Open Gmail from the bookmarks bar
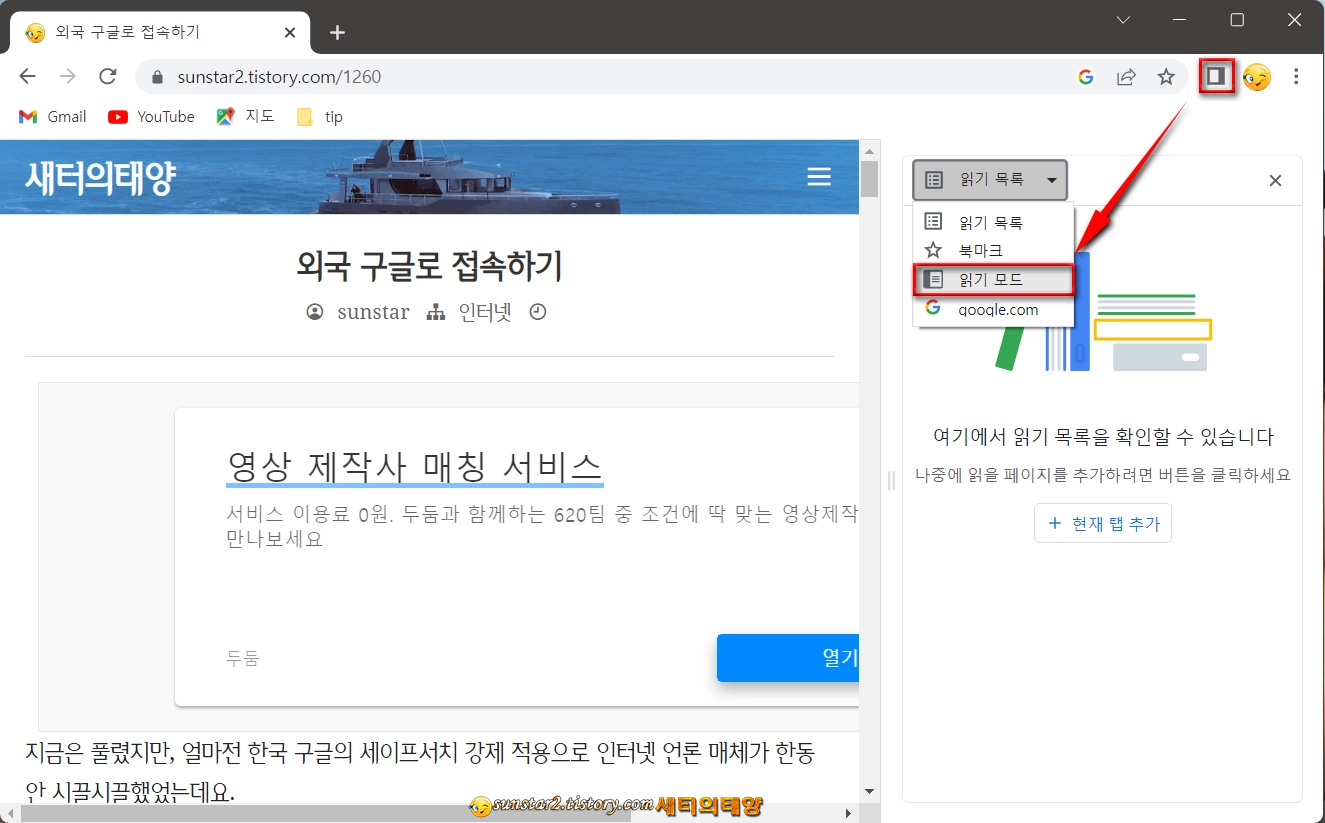The image size is (1325, 823). [x=51, y=116]
